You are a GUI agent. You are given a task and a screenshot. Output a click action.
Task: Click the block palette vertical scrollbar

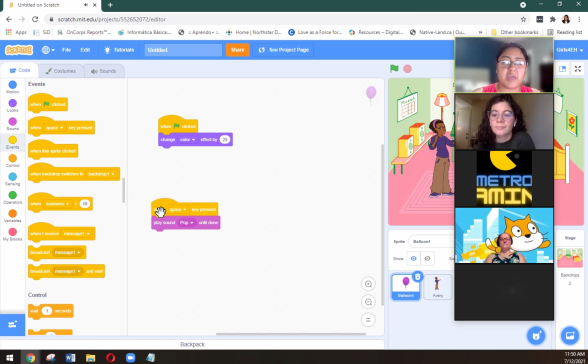124,190
